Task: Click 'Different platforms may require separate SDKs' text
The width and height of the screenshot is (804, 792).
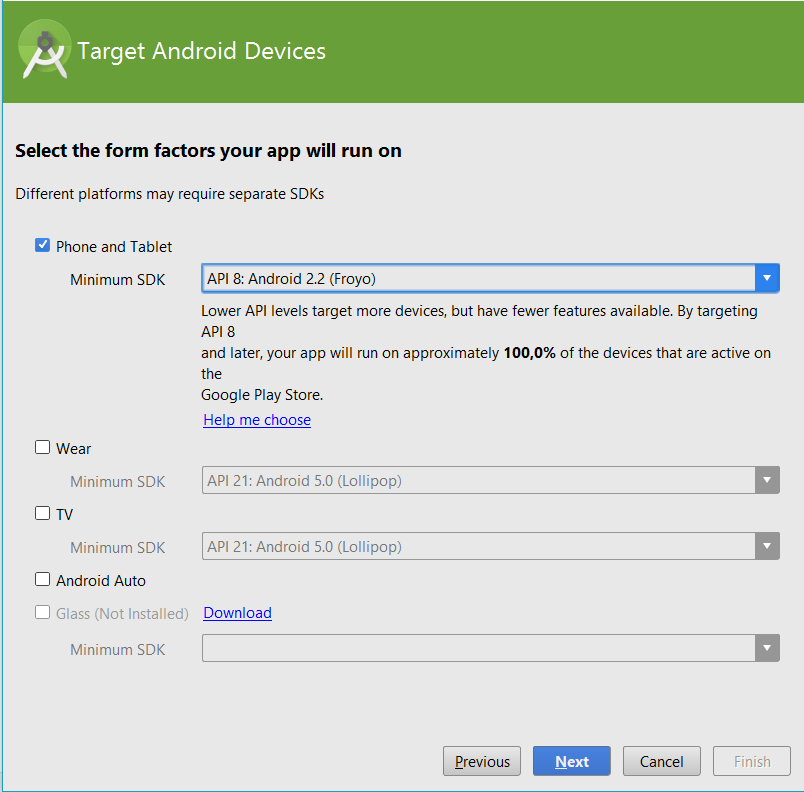Action: tap(170, 194)
